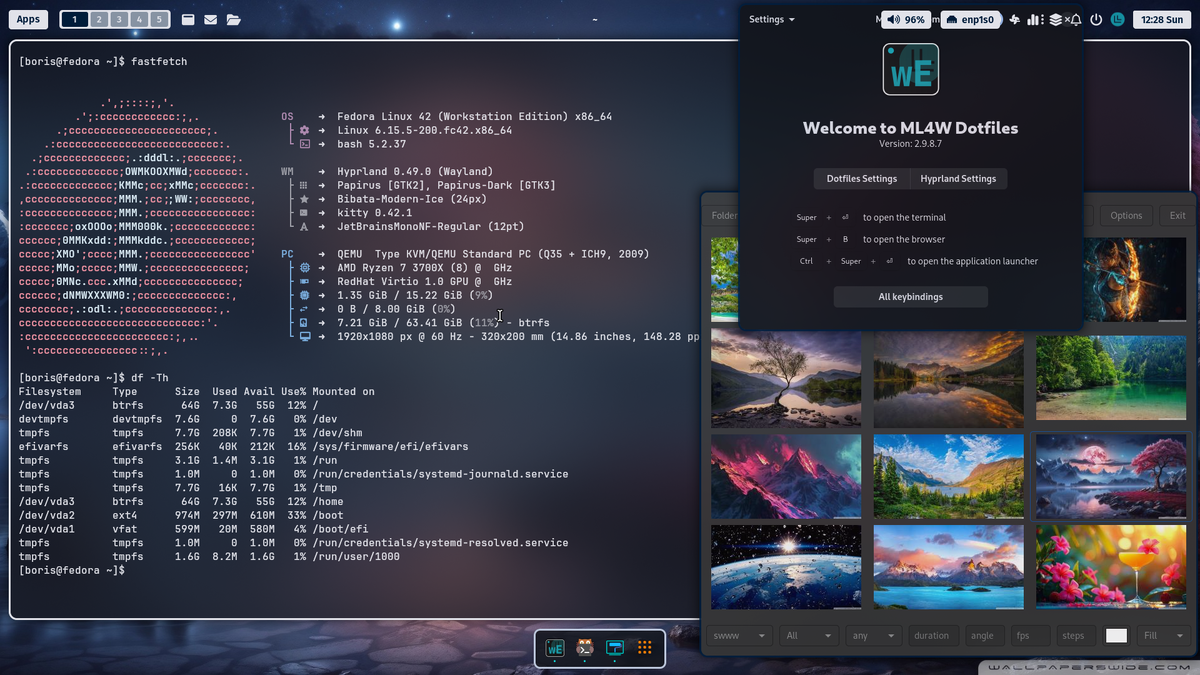Click the angle input field
Image resolution: width=1200 pixels, height=675 pixels.
pos(985,635)
